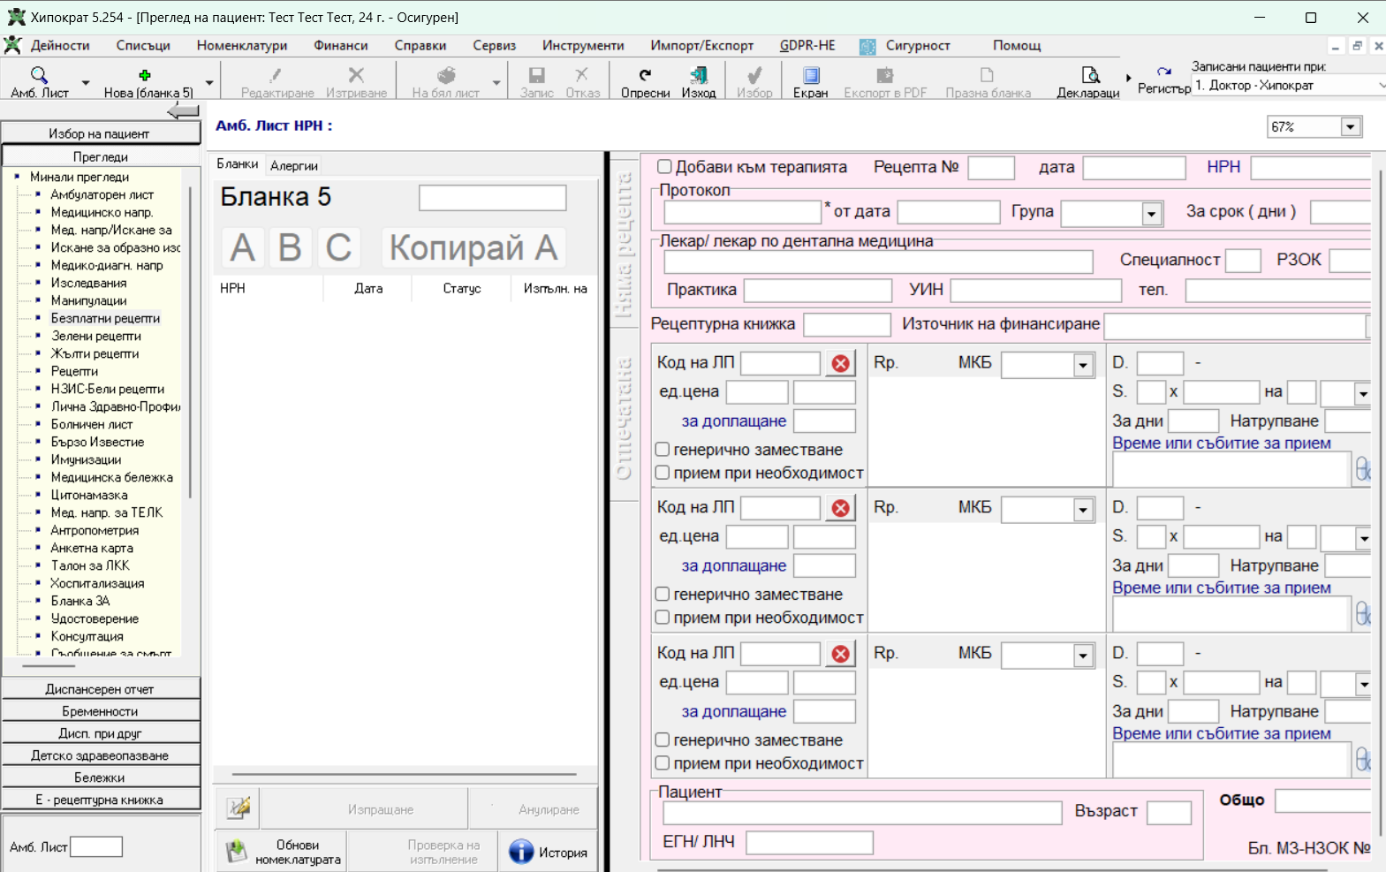
Task: Click first за доплащане link
Action: 734,421
